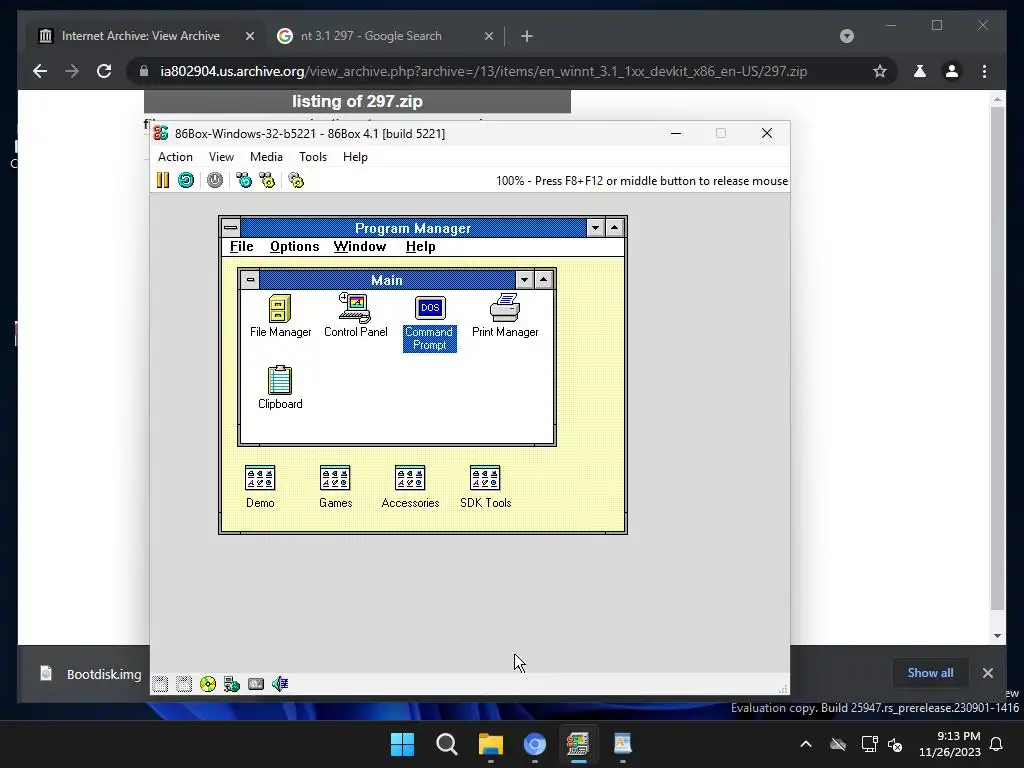Maximize Program Manager with up arrow
1024x768 pixels.
point(614,228)
